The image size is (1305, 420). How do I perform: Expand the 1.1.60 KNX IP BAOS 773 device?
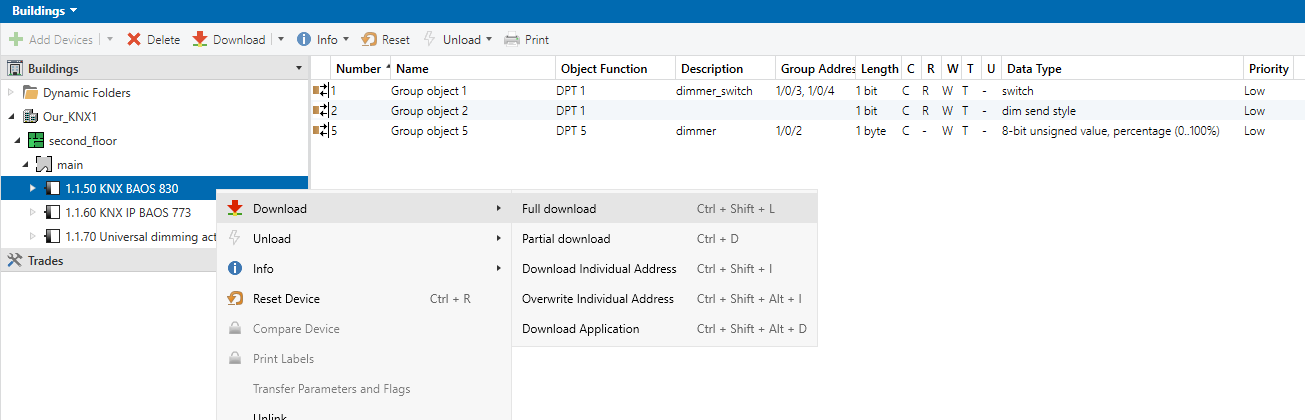[x=33, y=213]
